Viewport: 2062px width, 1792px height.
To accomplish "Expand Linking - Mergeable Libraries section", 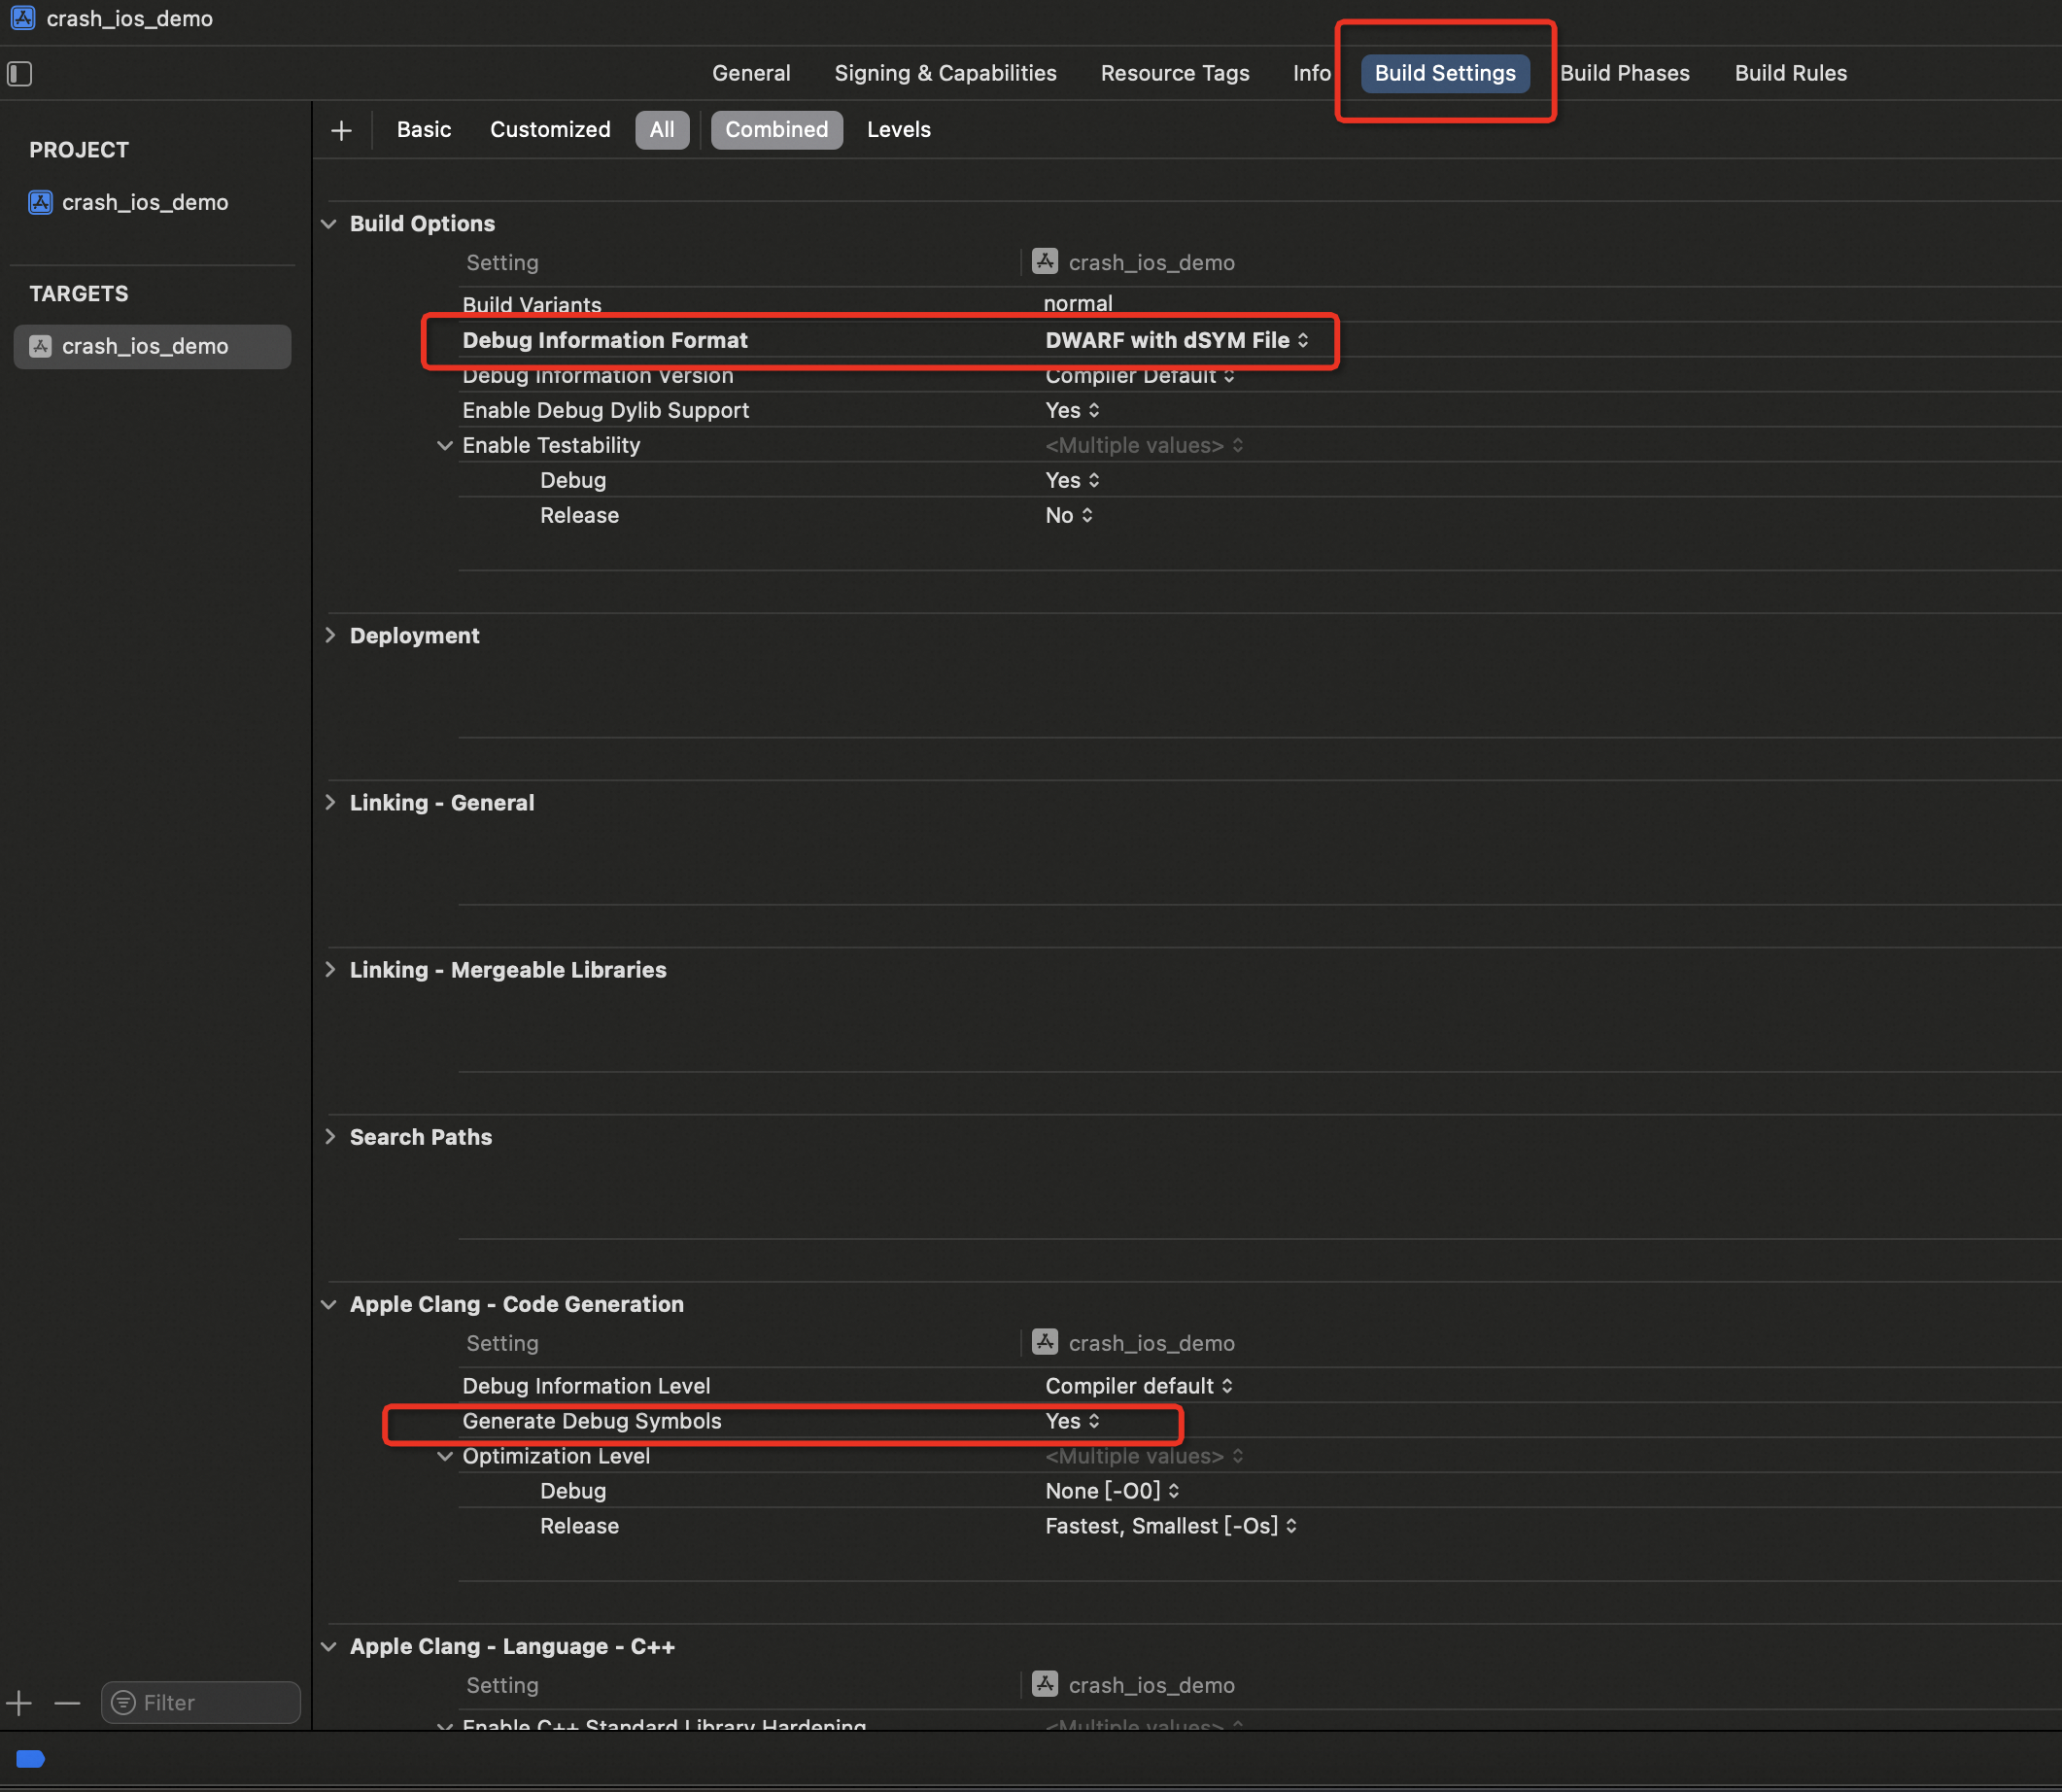I will coord(329,969).
